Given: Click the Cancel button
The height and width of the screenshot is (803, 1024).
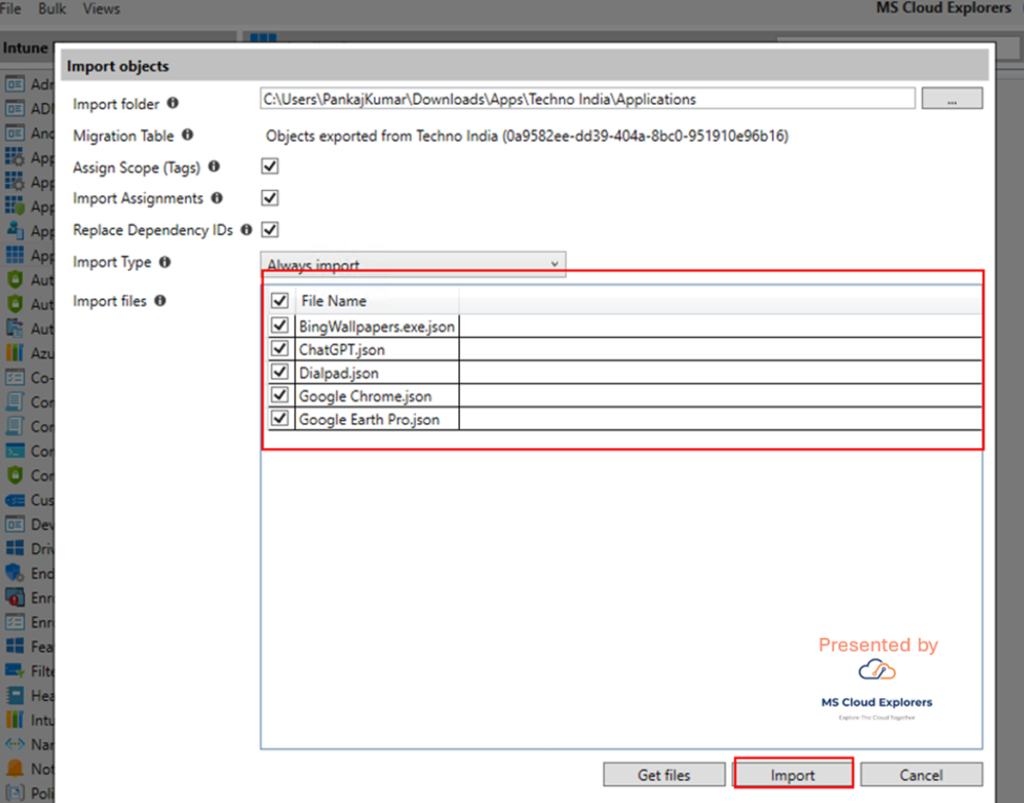Looking at the screenshot, I should tap(921, 775).
